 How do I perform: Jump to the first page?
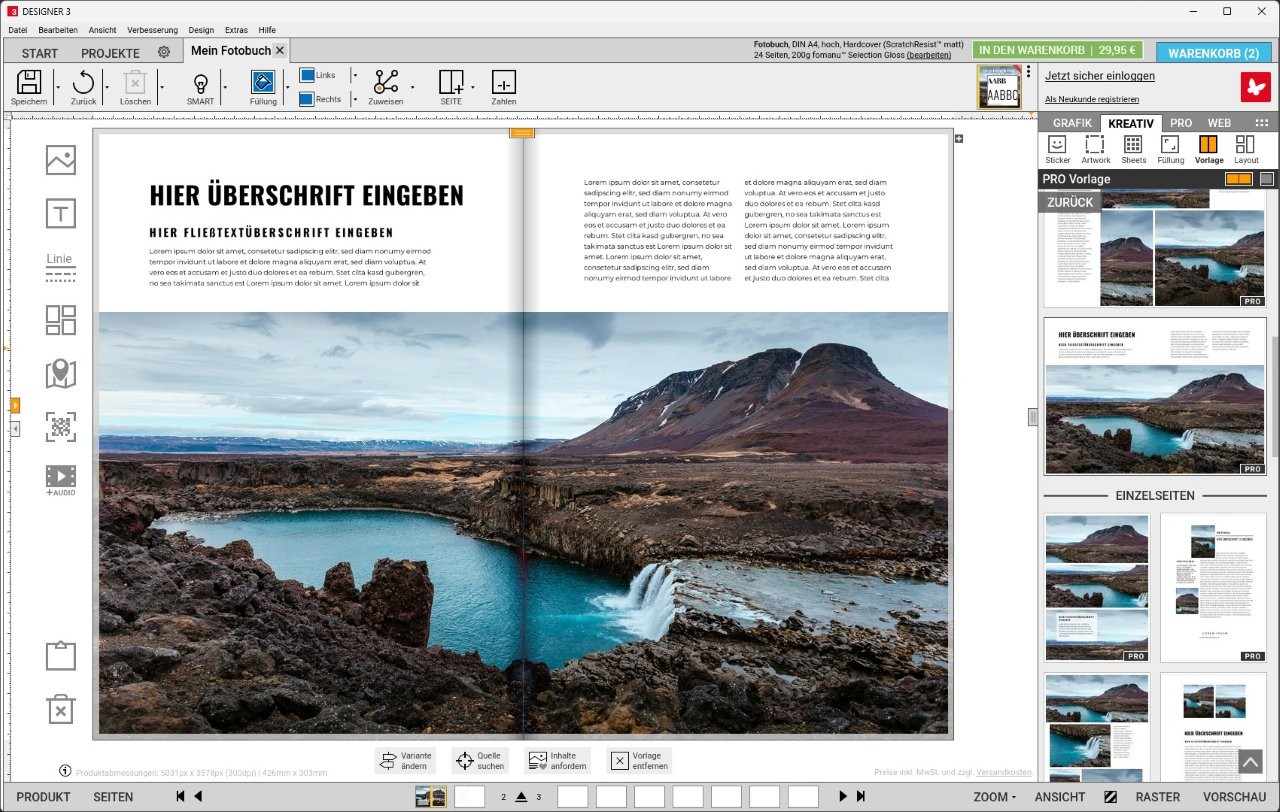tap(181, 796)
